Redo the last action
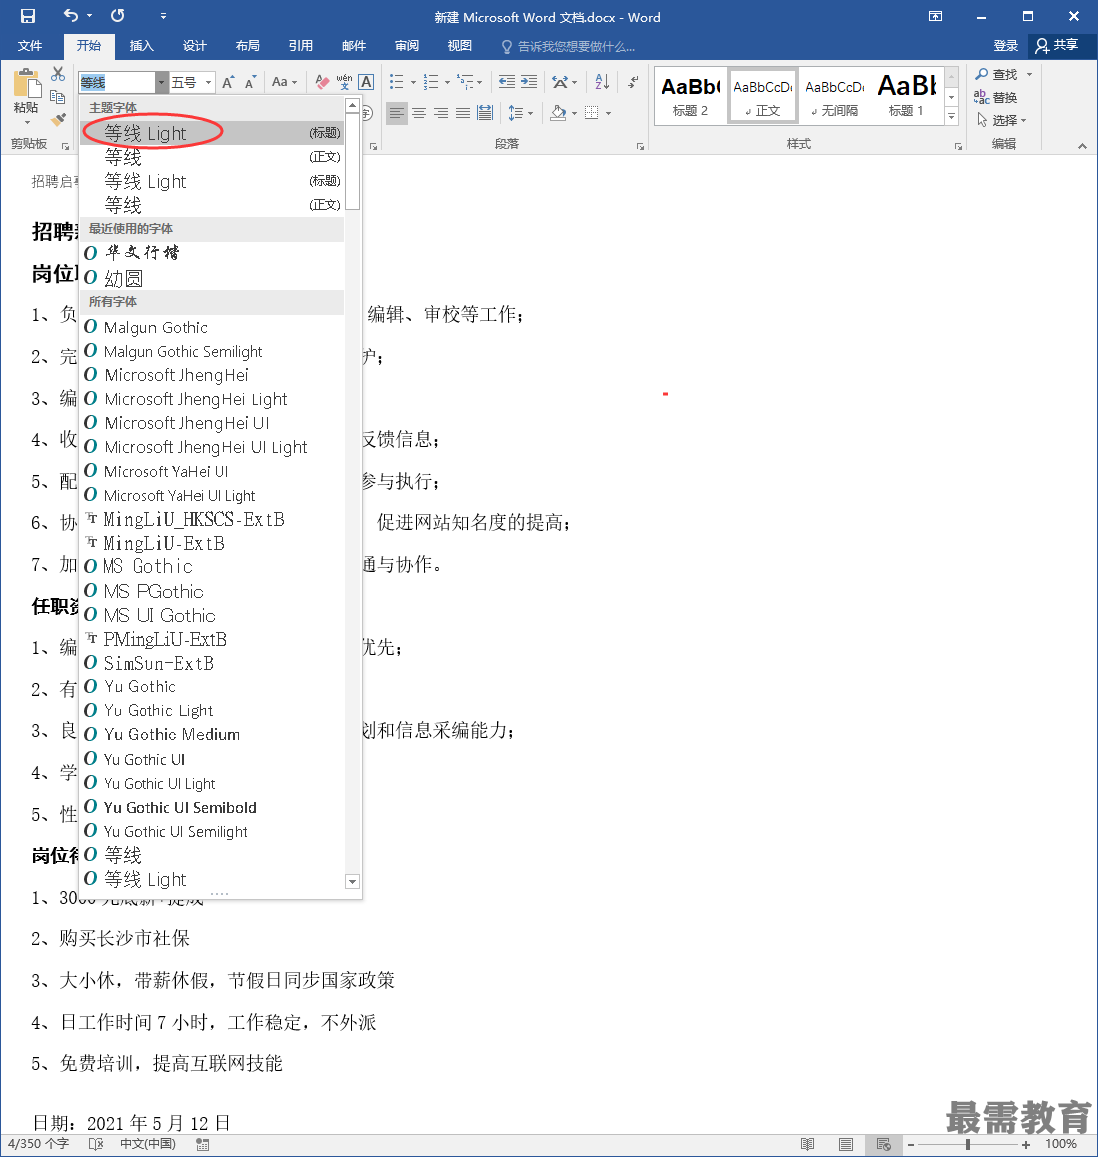 point(117,15)
